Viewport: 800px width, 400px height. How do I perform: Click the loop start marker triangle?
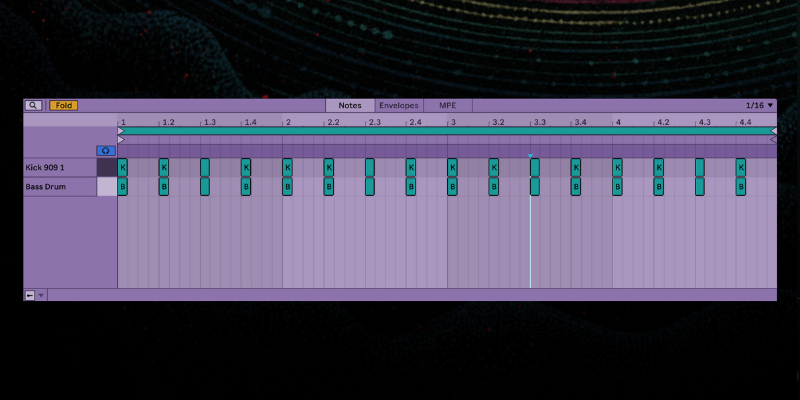pos(121,130)
